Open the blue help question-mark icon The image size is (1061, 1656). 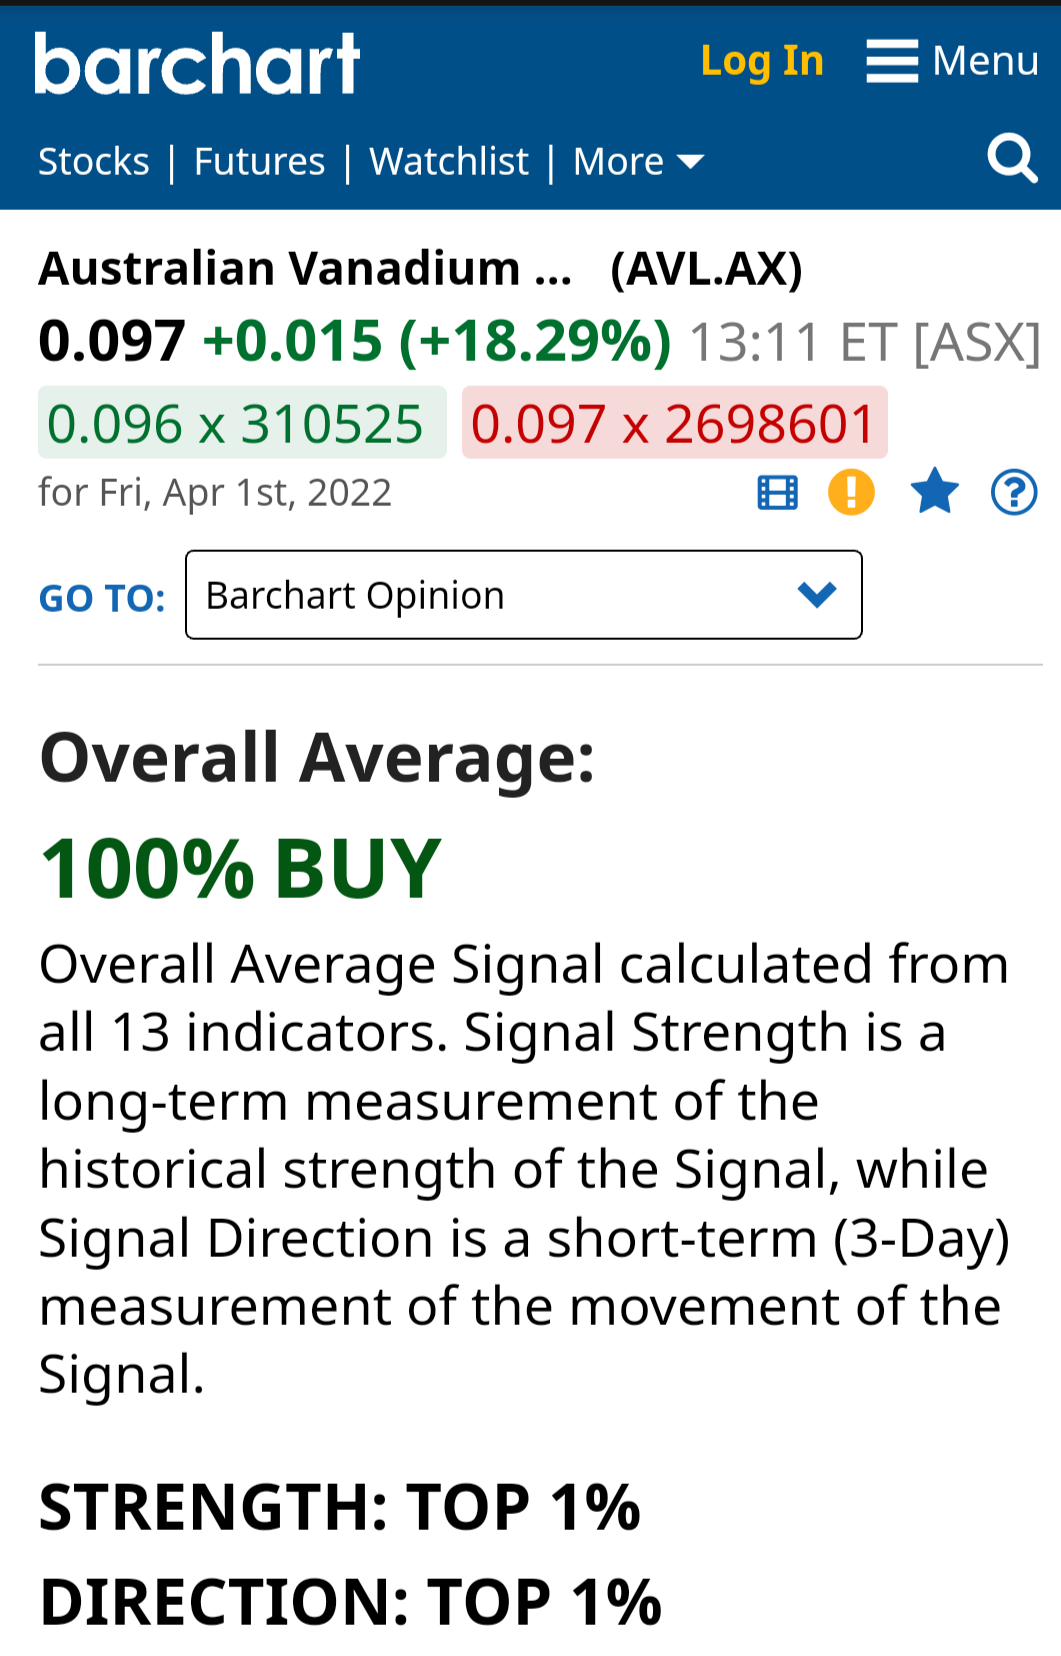(1014, 492)
